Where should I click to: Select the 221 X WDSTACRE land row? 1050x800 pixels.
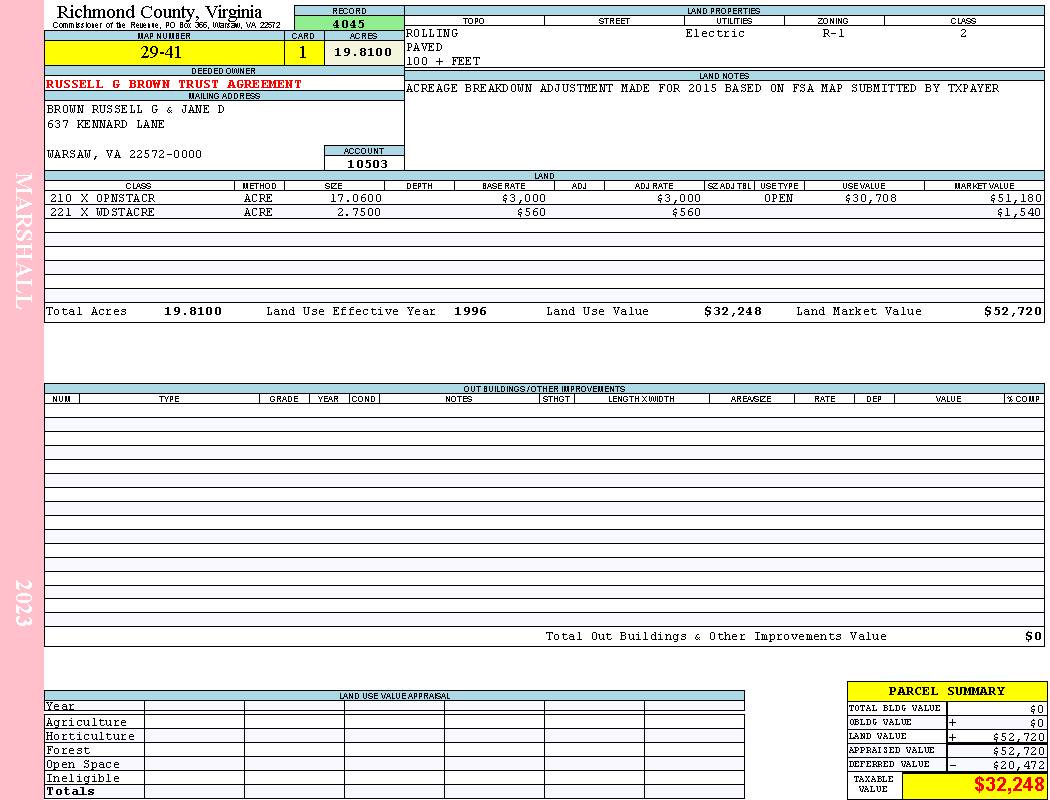pyautogui.click(x=544, y=212)
